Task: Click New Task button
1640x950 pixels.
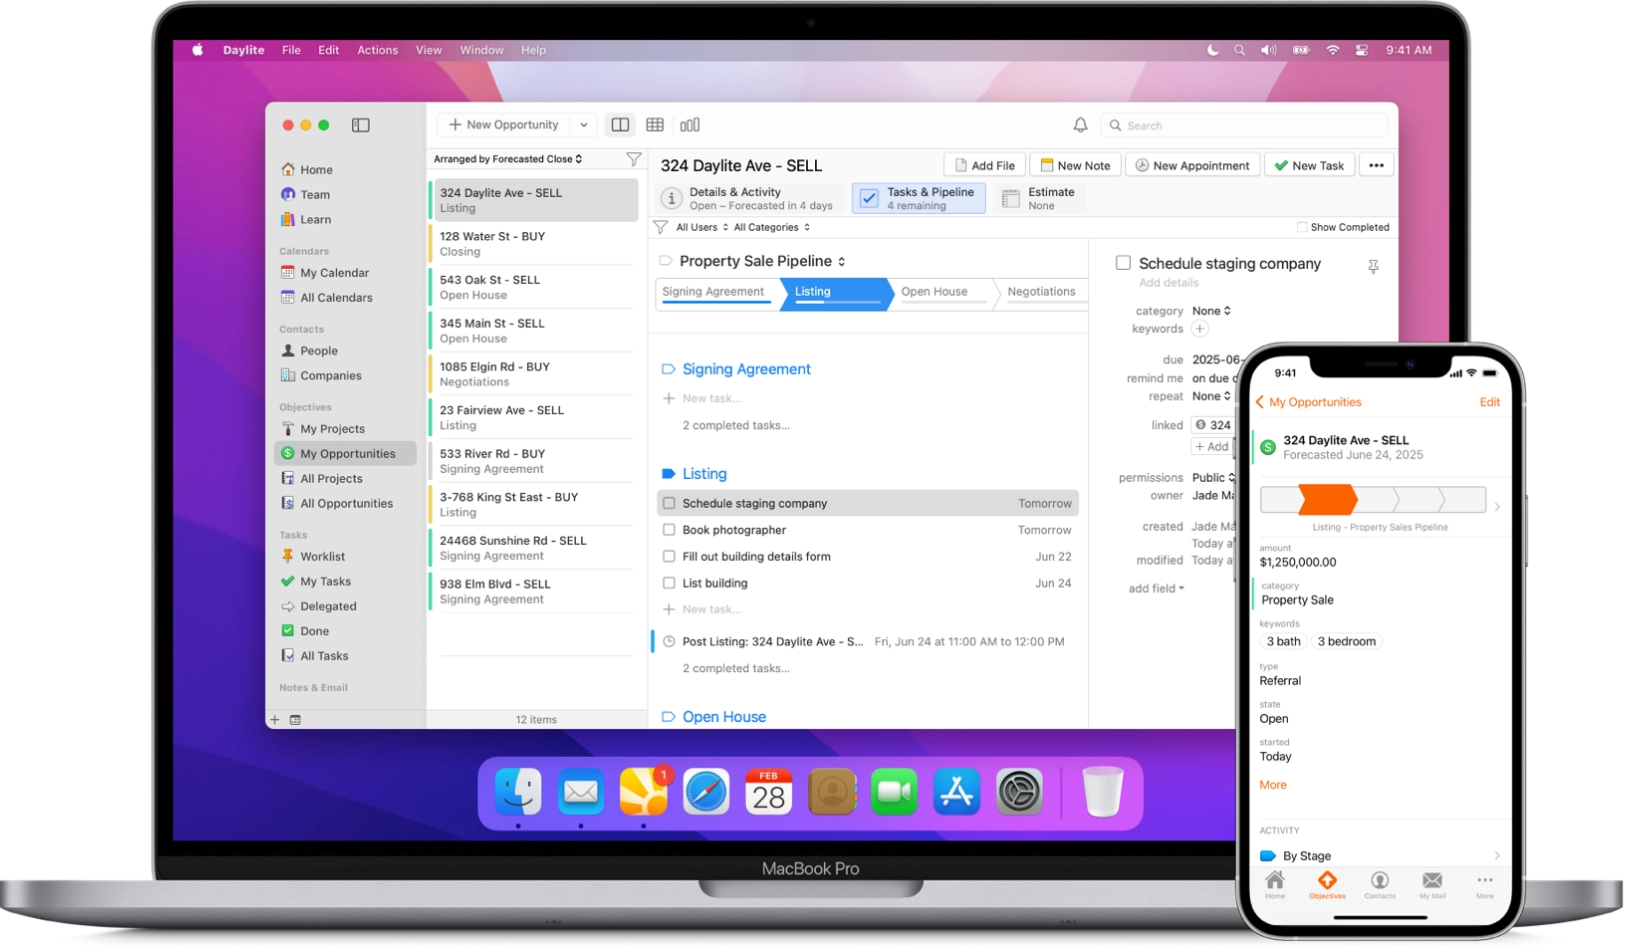Action: 1309,165
